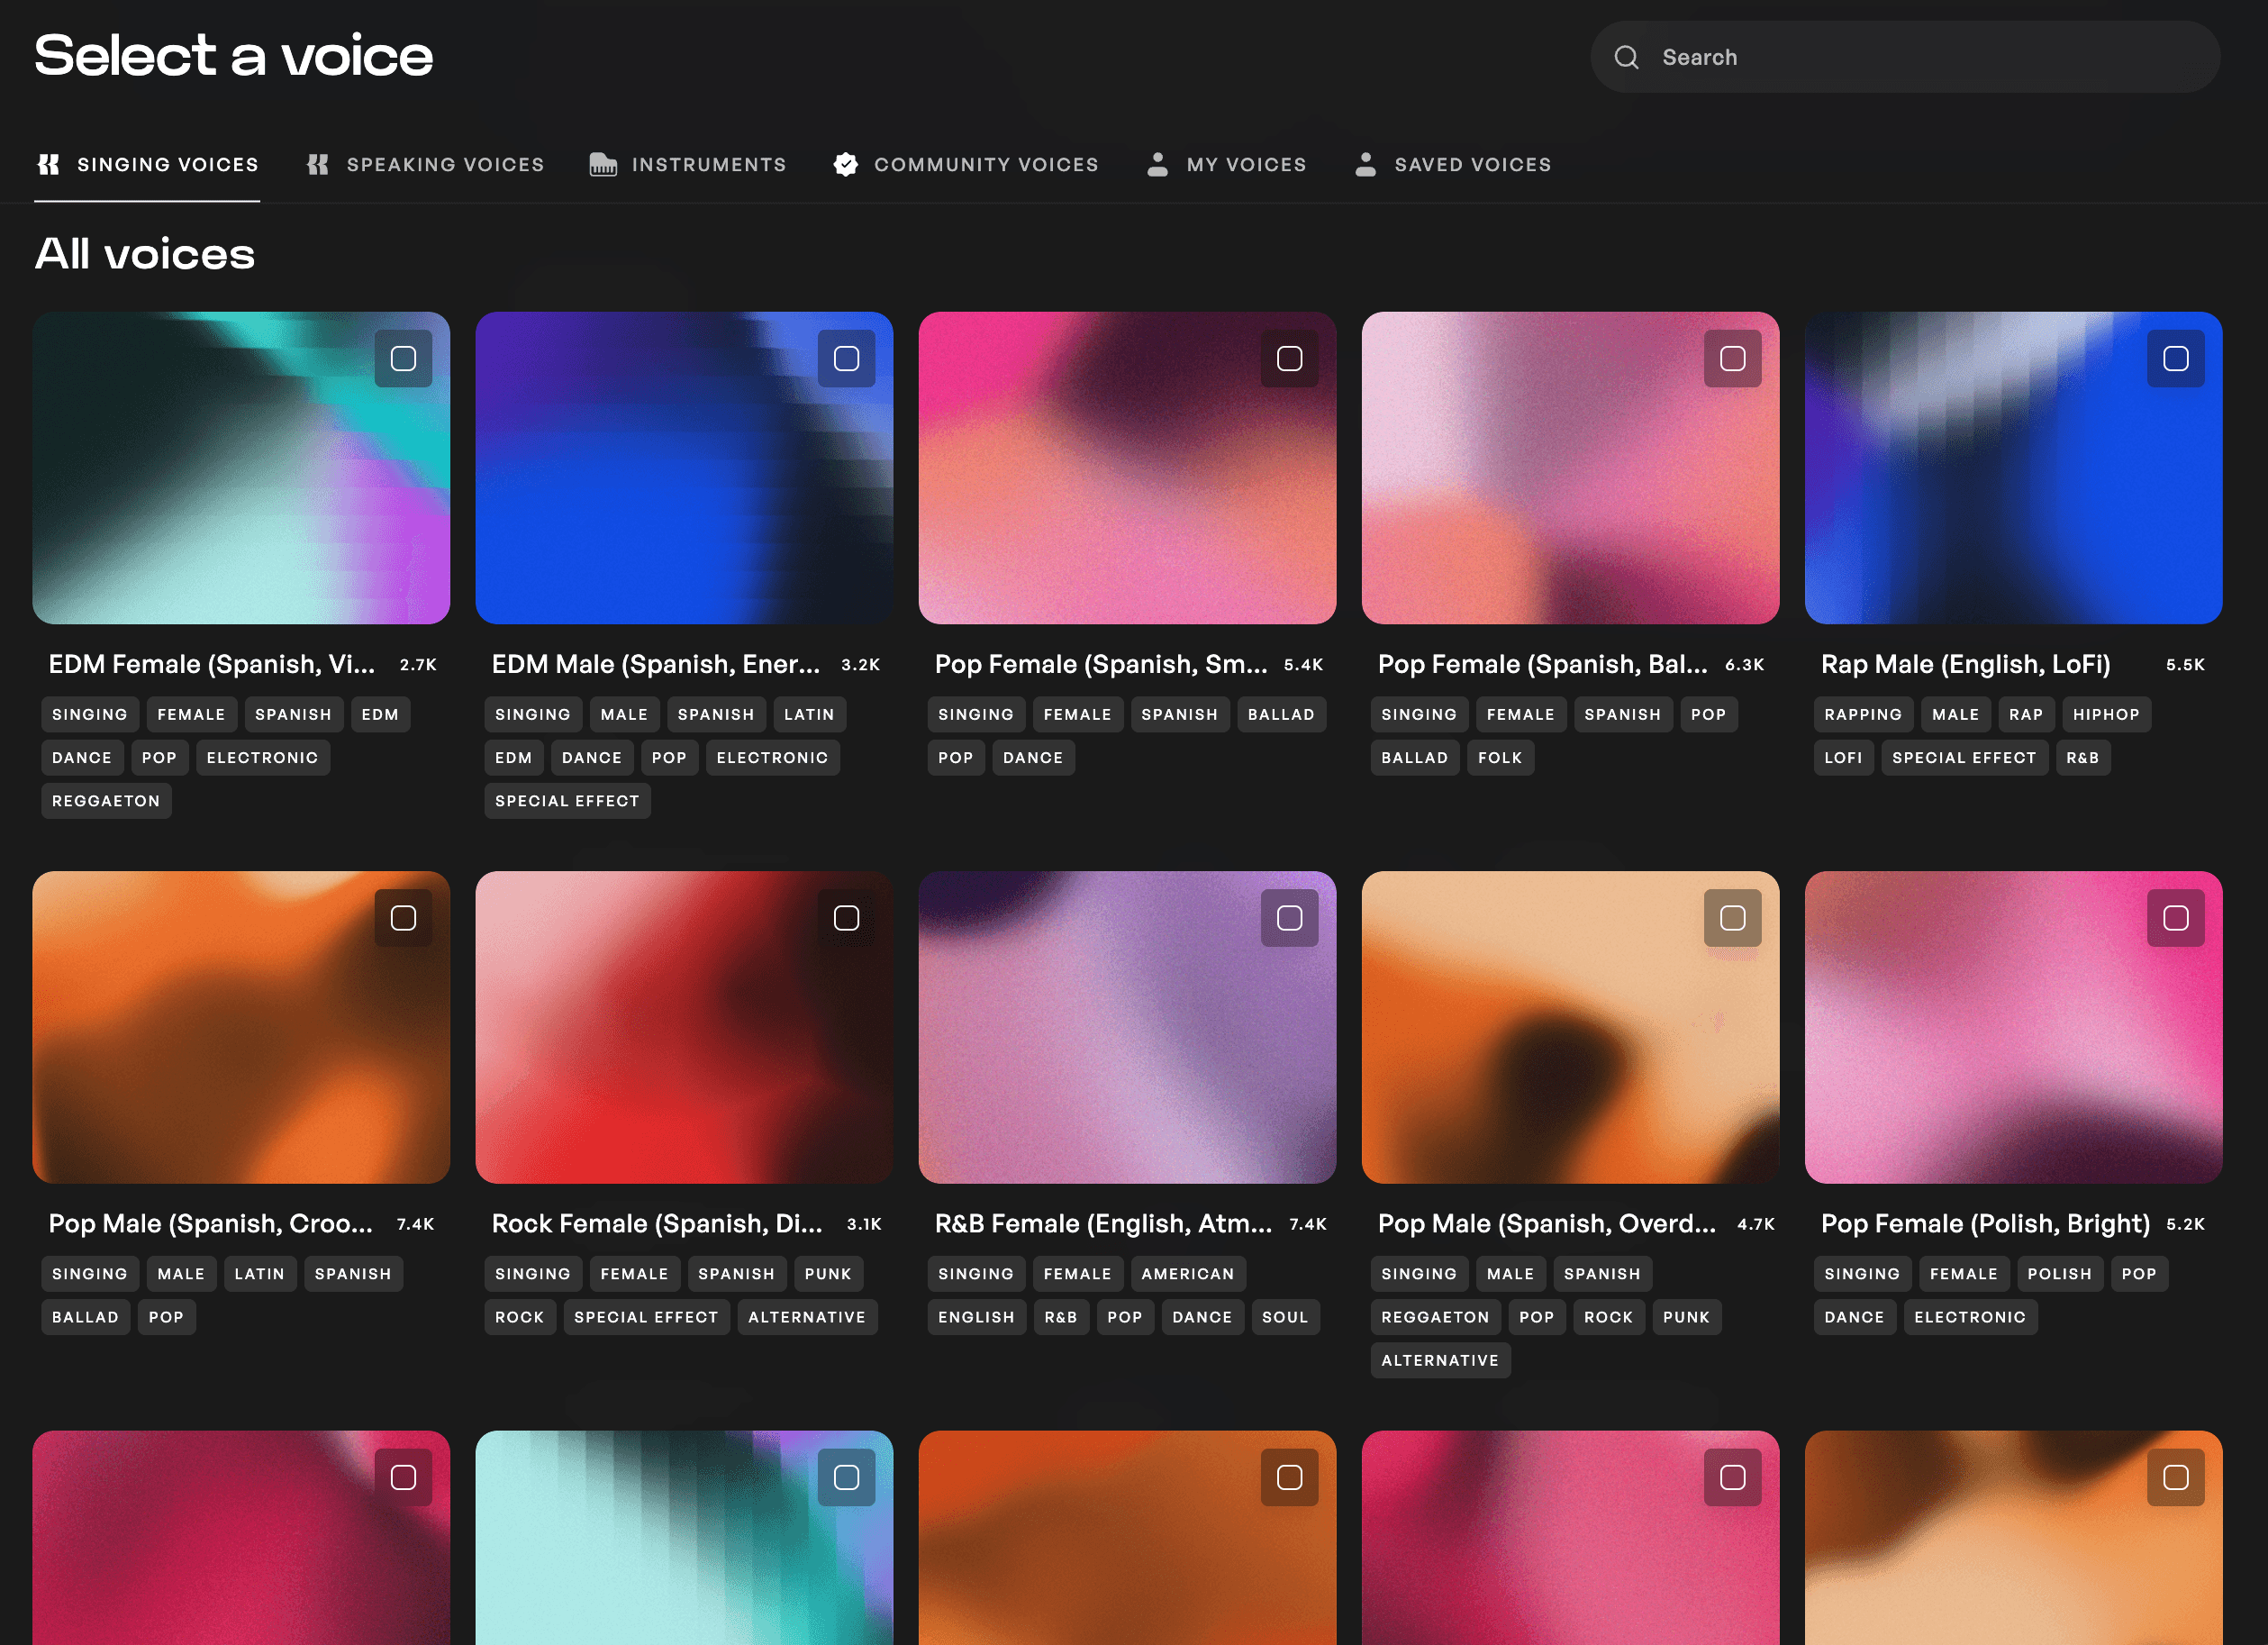Viewport: 2268px width, 1645px height.
Task: Tick the checkbox on Rock Female Spanish card
Action: [x=846, y=917]
